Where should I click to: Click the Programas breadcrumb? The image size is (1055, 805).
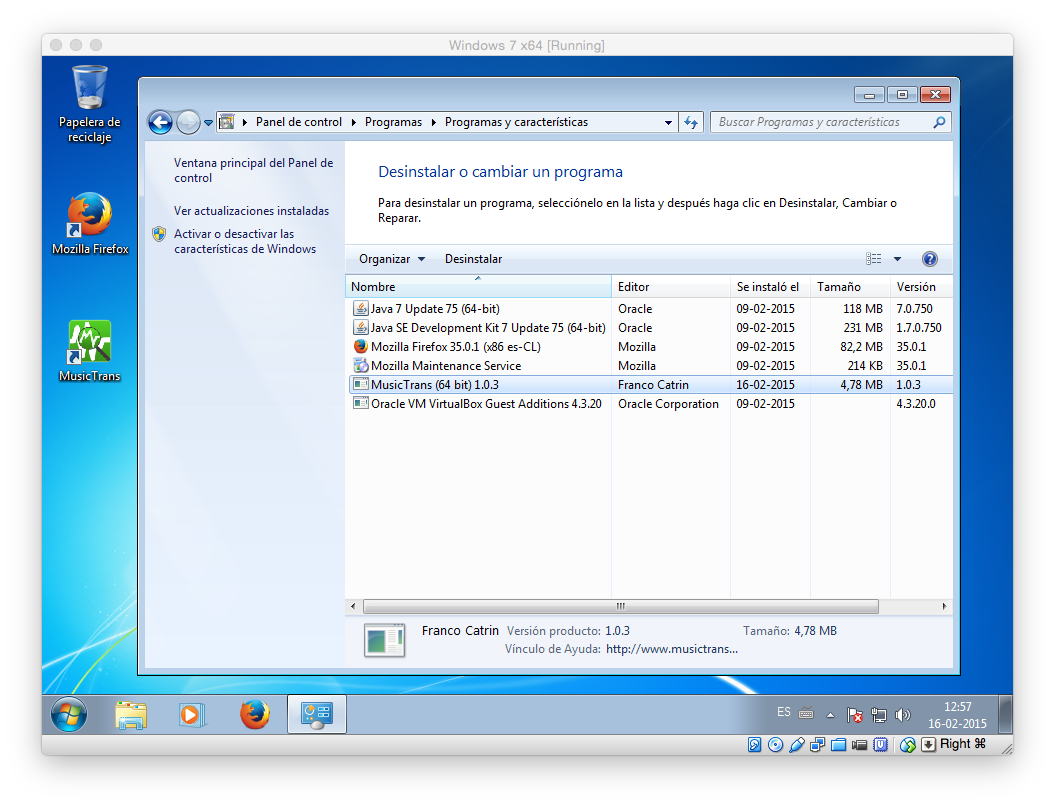[x=393, y=122]
